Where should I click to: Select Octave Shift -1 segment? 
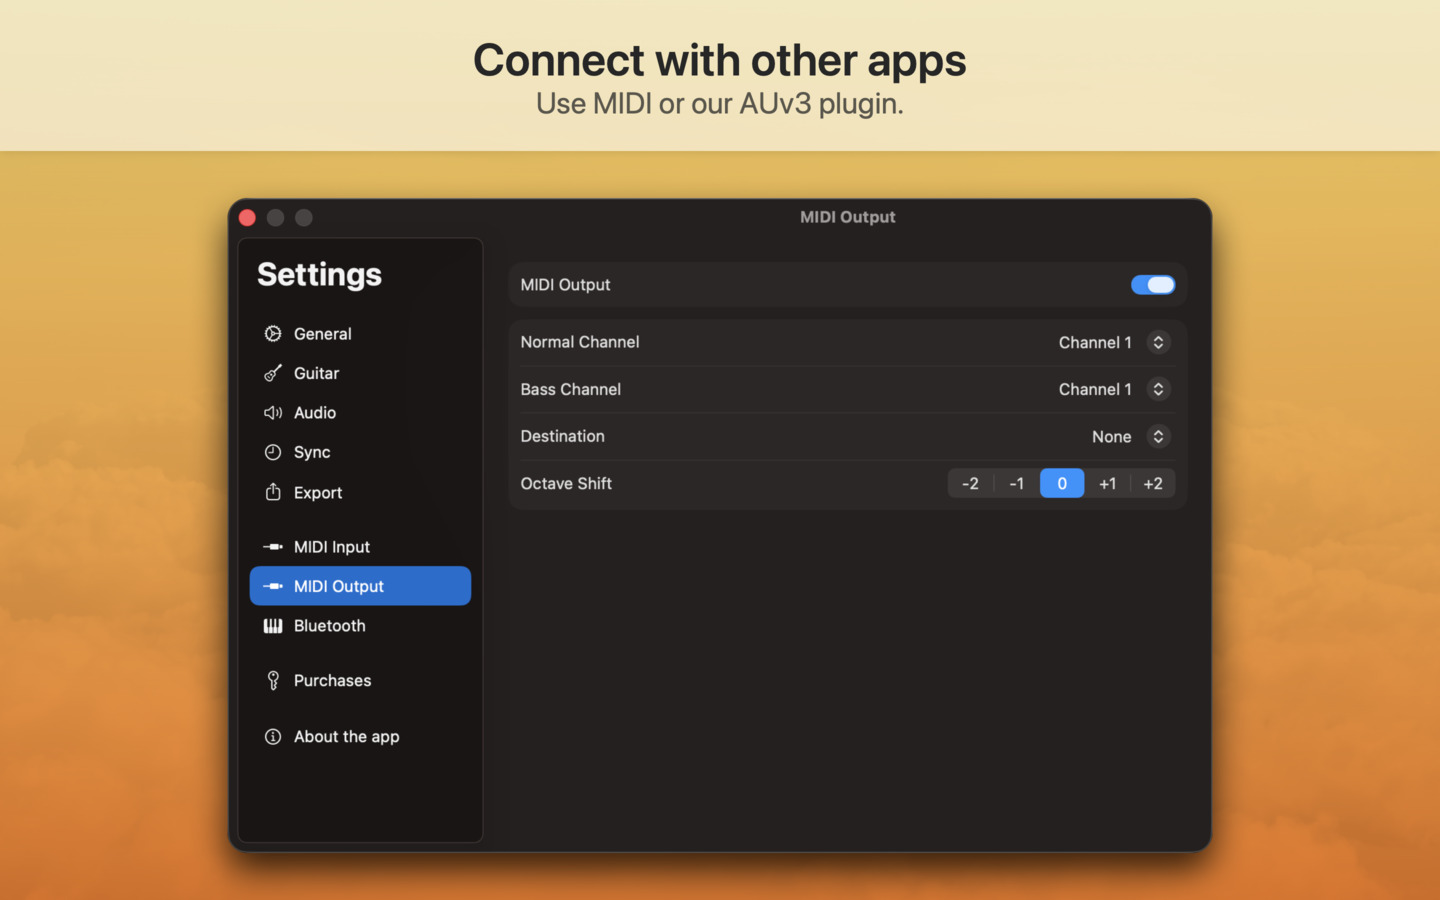pyautogui.click(x=1016, y=484)
